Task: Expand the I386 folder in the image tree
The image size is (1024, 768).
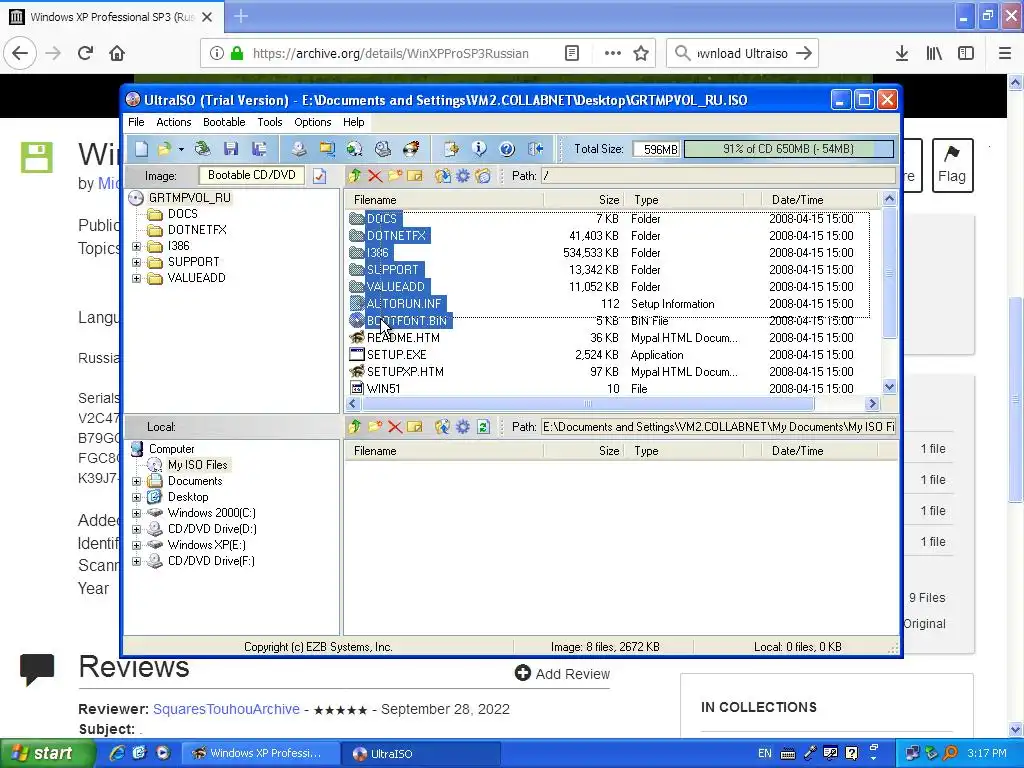Action: [x=136, y=246]
